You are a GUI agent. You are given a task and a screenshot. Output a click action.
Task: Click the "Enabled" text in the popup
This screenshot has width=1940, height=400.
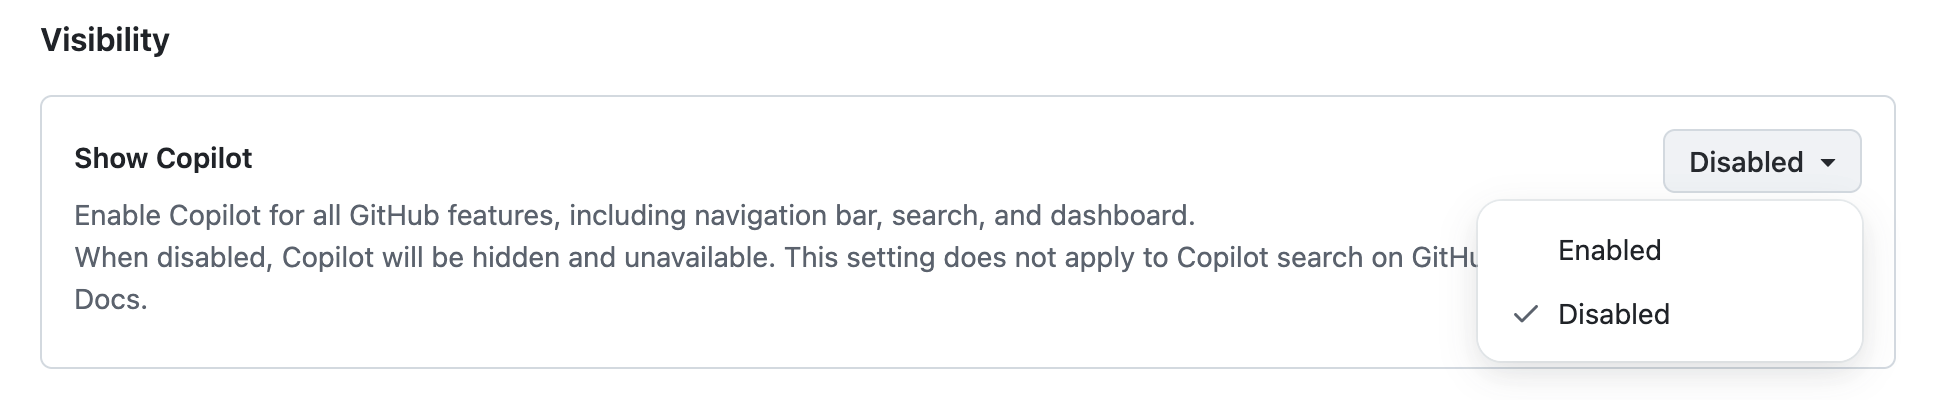pos(1609,250)
